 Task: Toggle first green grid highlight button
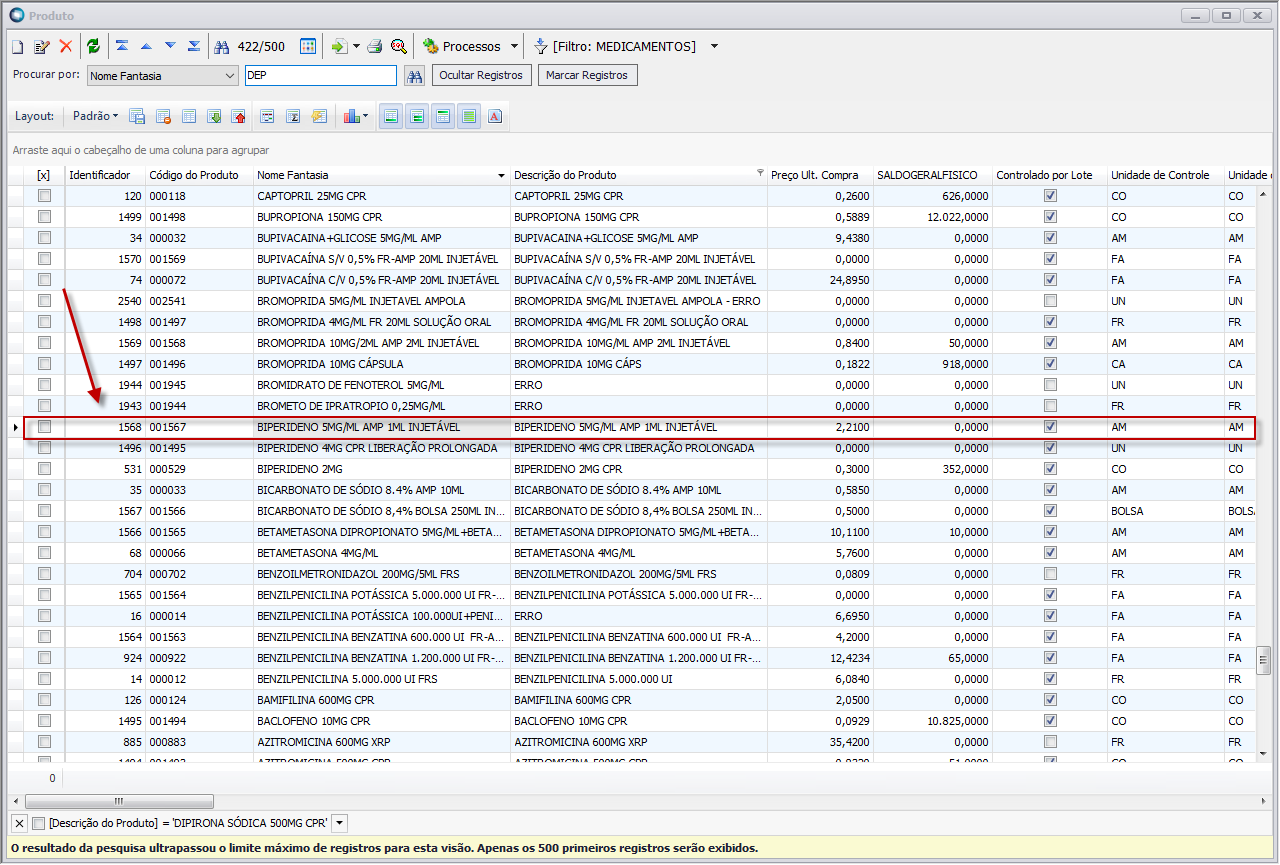pos(391,116)
